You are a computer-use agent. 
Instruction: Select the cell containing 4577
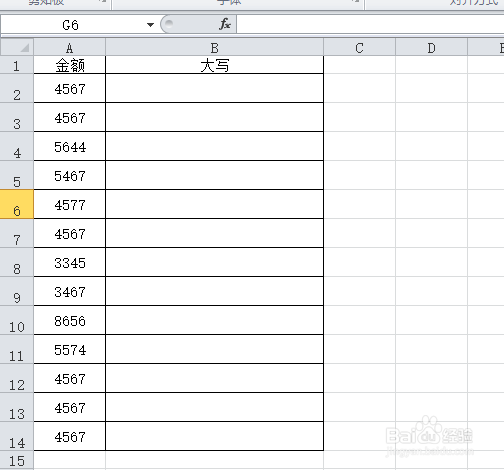tap(70, 204)
